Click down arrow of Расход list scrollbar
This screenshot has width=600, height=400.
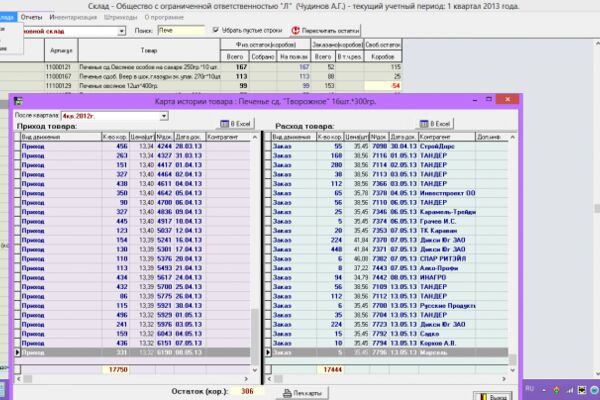click(512, 370)
